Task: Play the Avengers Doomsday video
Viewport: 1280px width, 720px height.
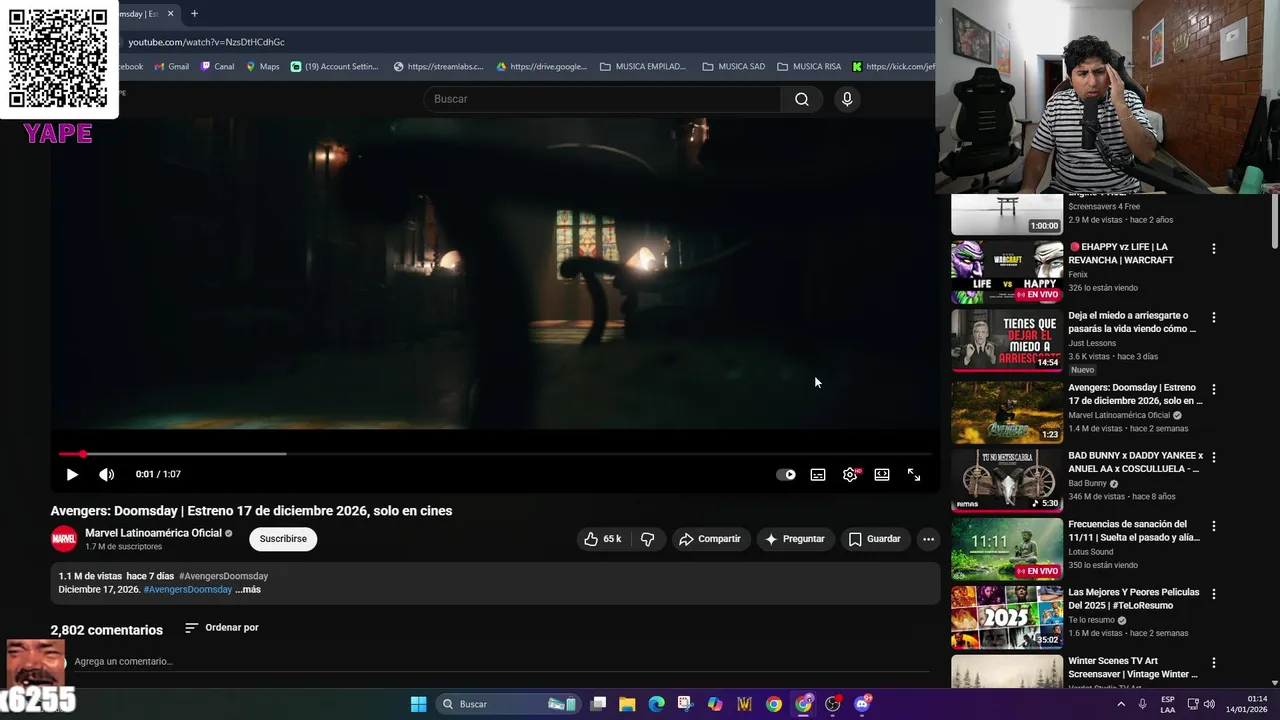Action: point(72,475)
